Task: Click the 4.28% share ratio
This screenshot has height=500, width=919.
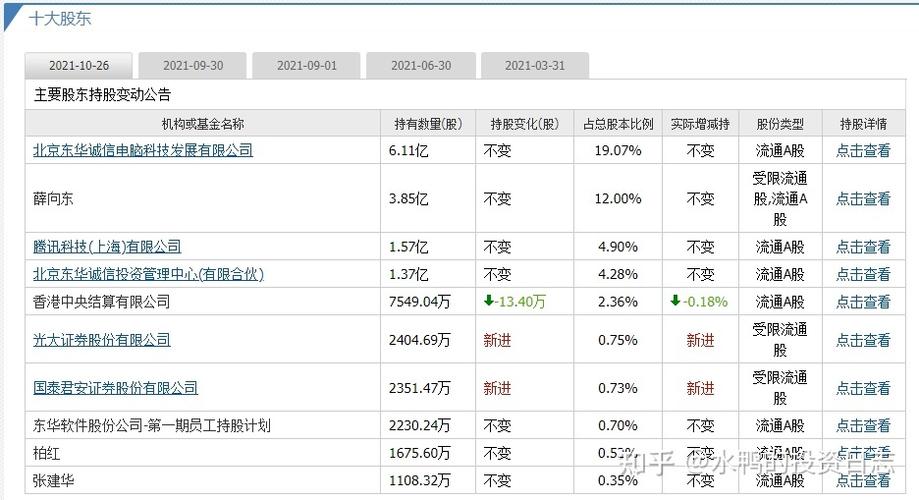Action: tap(618, 274)
